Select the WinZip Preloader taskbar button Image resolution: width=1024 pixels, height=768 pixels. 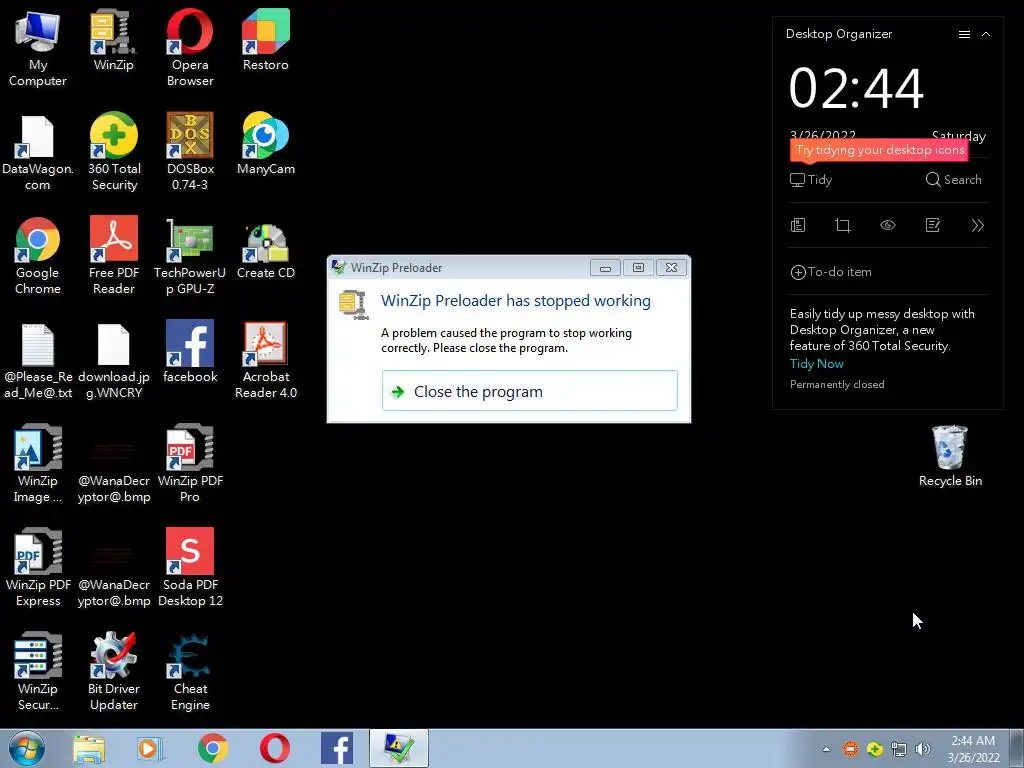[399, 748]
